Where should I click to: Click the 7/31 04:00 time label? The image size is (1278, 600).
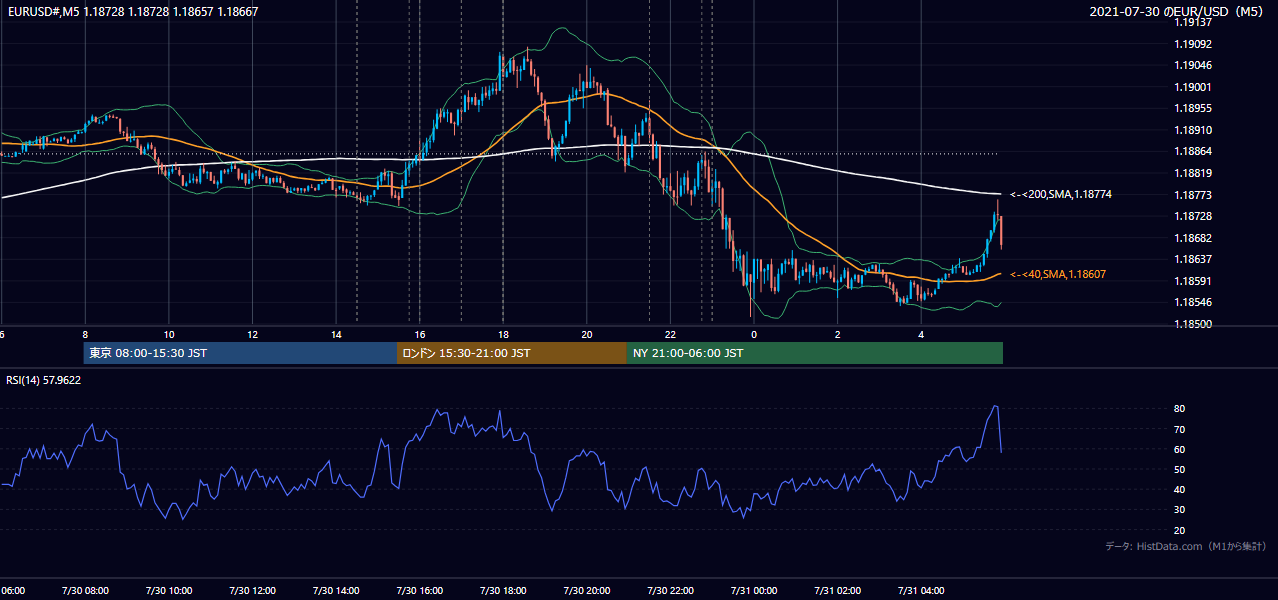tap(922, 591)
